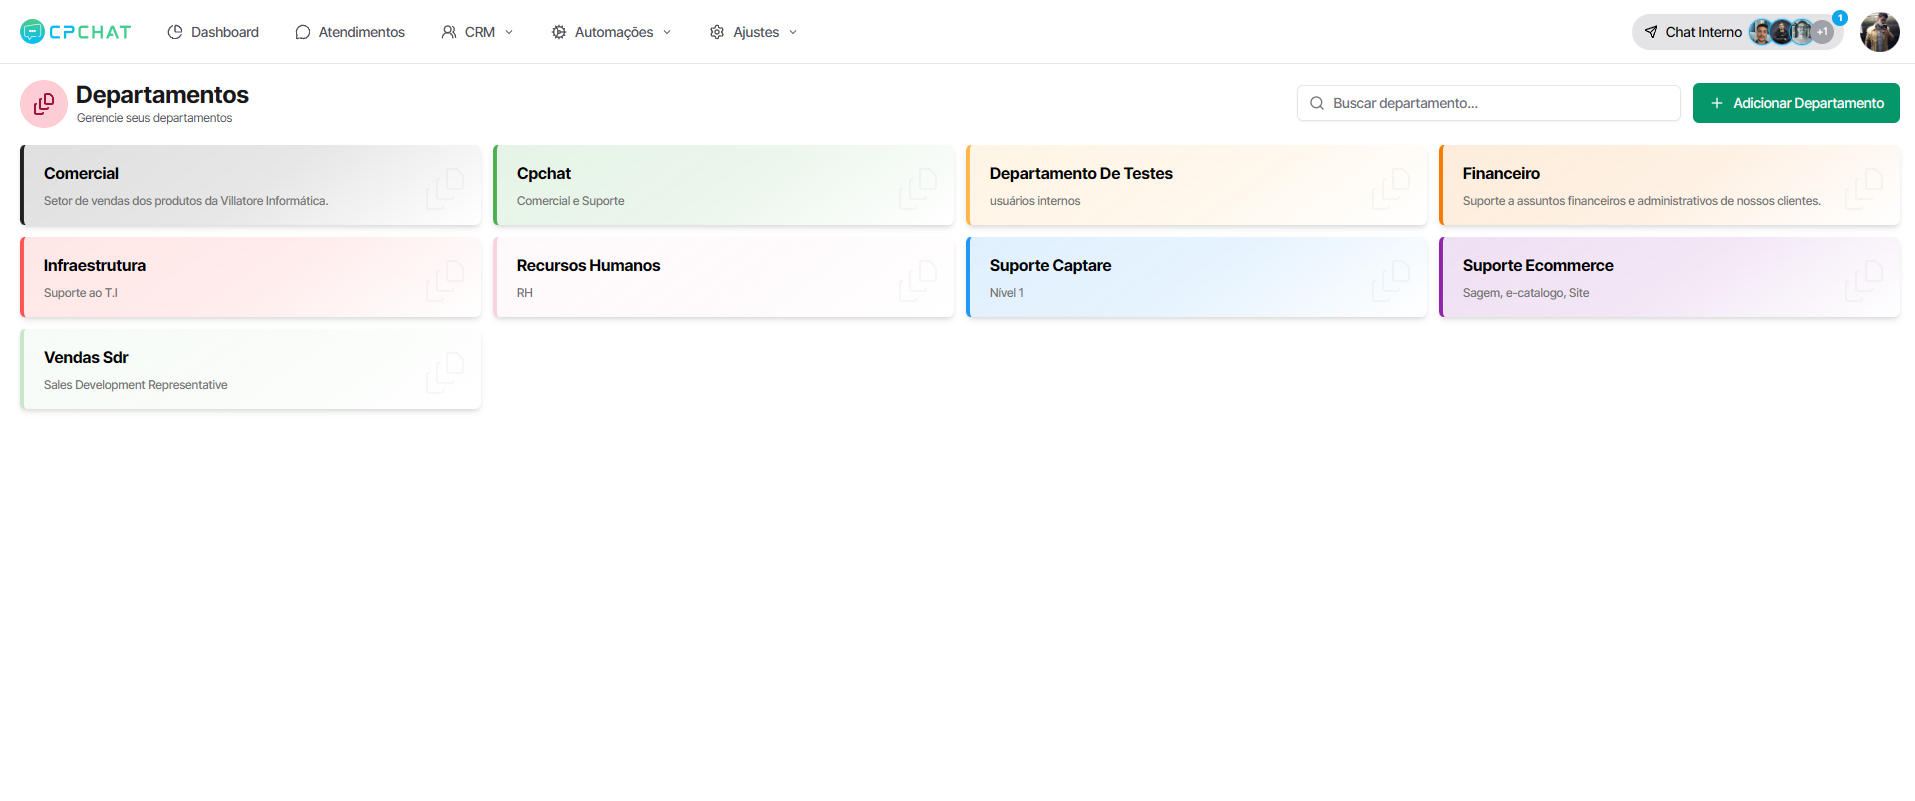This screenshot has height=801, width=1915.
Task: Click the text 'usuários internos'
Action: click(1035, 201)
